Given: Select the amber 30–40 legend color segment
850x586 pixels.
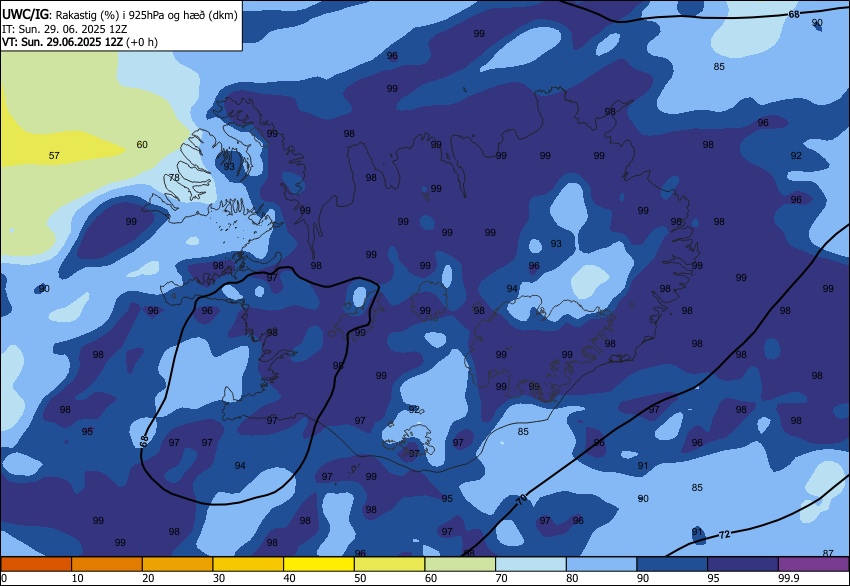Looking at the screenshot, I should 248,564.
